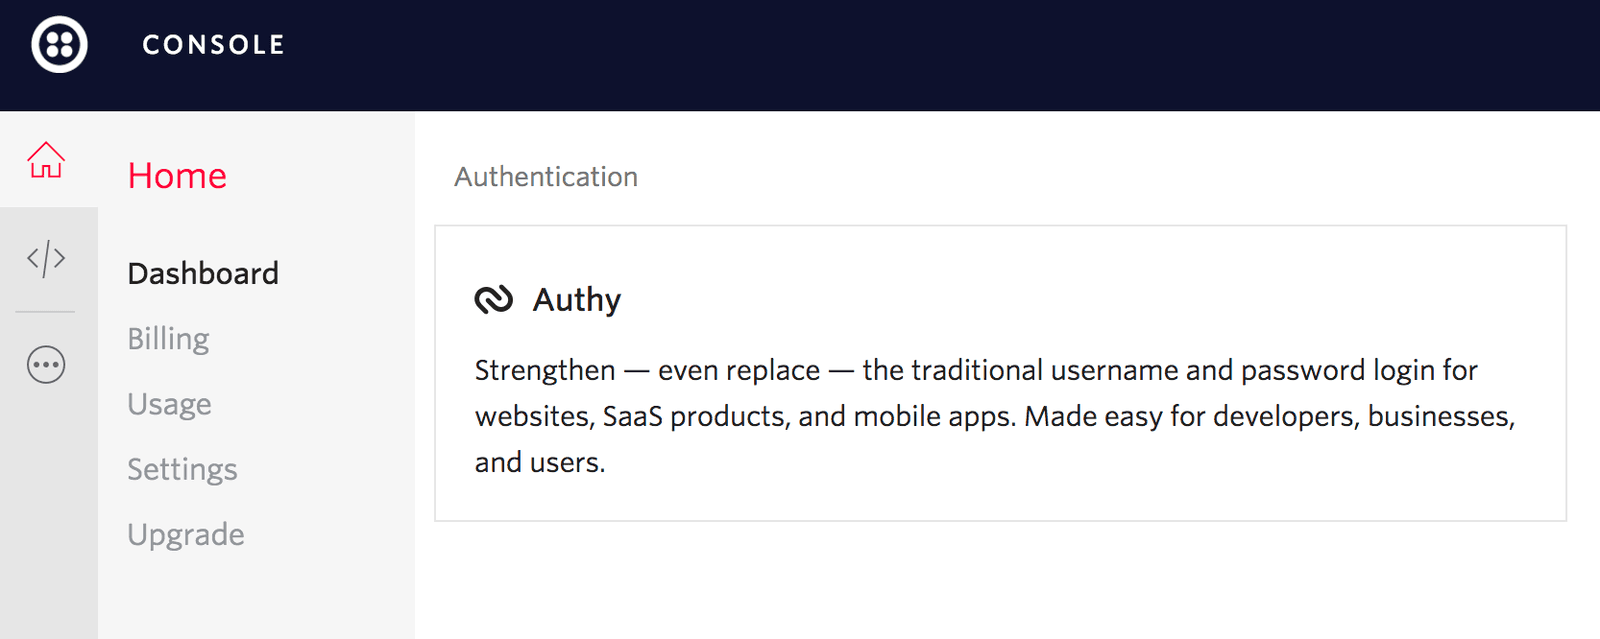Viewport: 1600px width, 639px height.
Task: Click the divider line below the code icon
Action: point(45,312)
